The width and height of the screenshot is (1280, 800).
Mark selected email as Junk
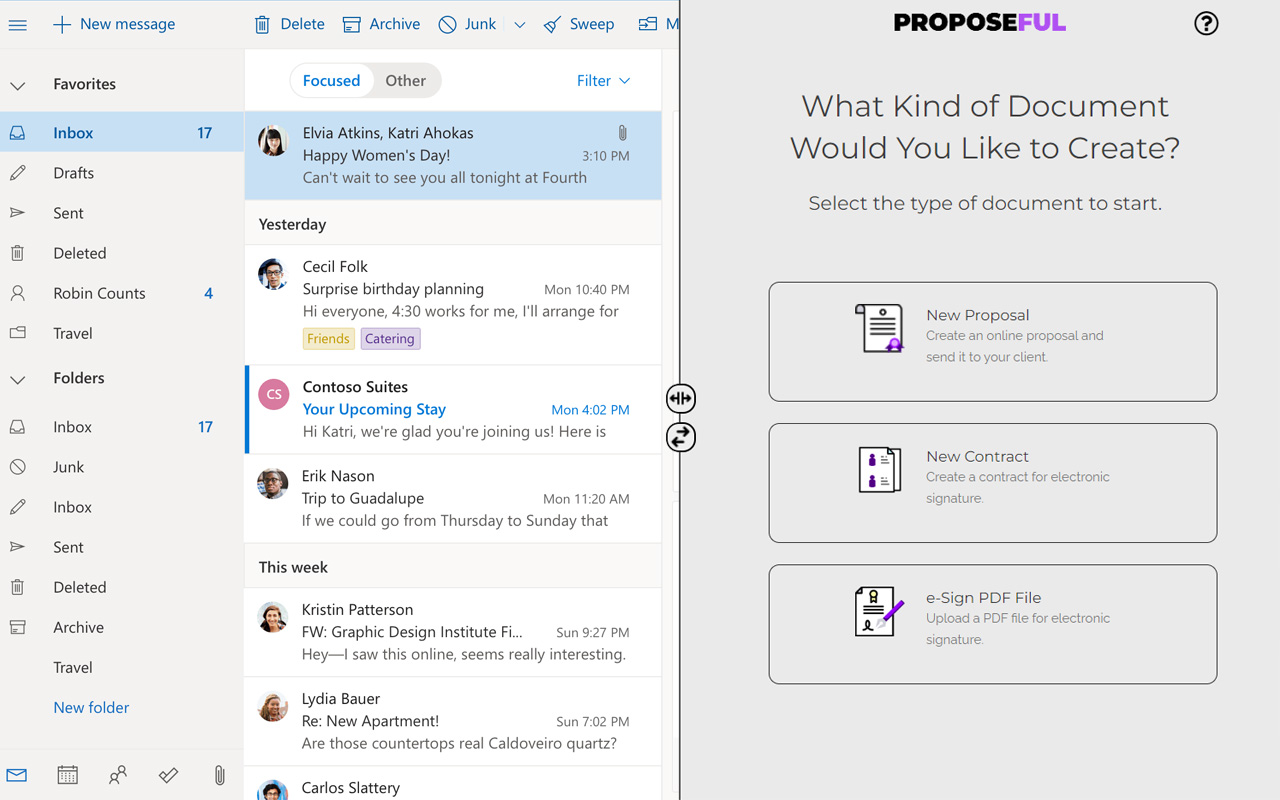(x=467, y=24)
